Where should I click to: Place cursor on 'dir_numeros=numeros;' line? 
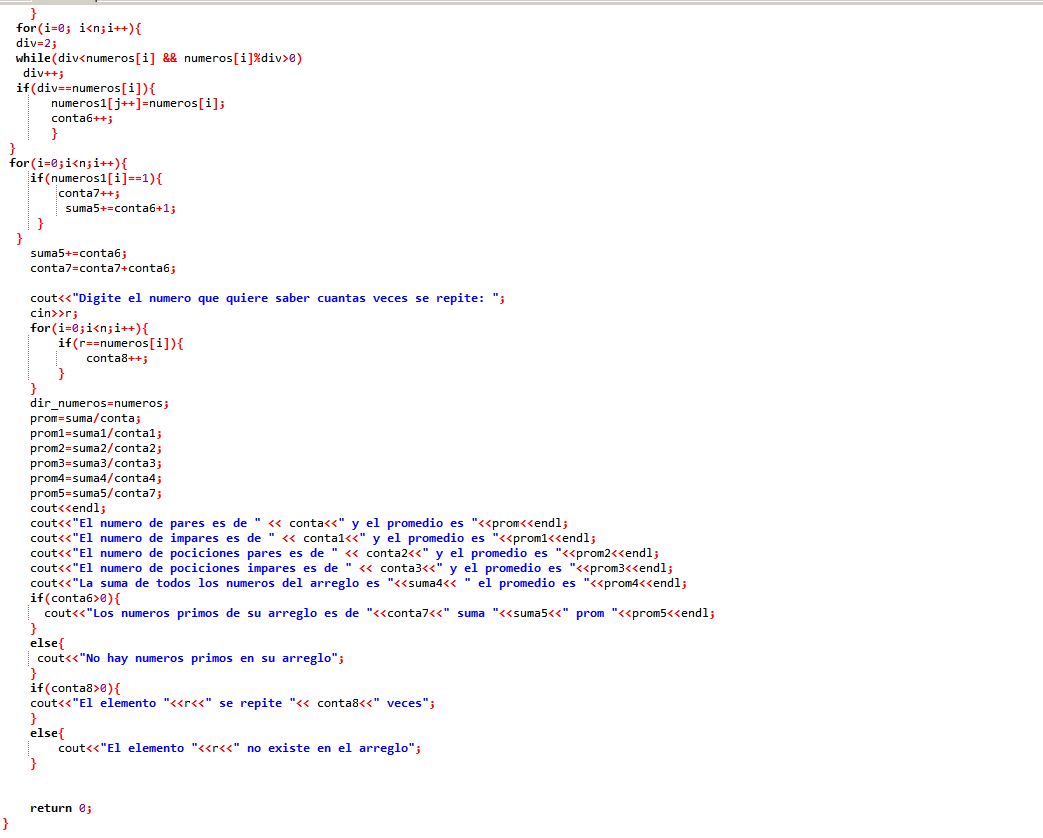tap(99, 403)
